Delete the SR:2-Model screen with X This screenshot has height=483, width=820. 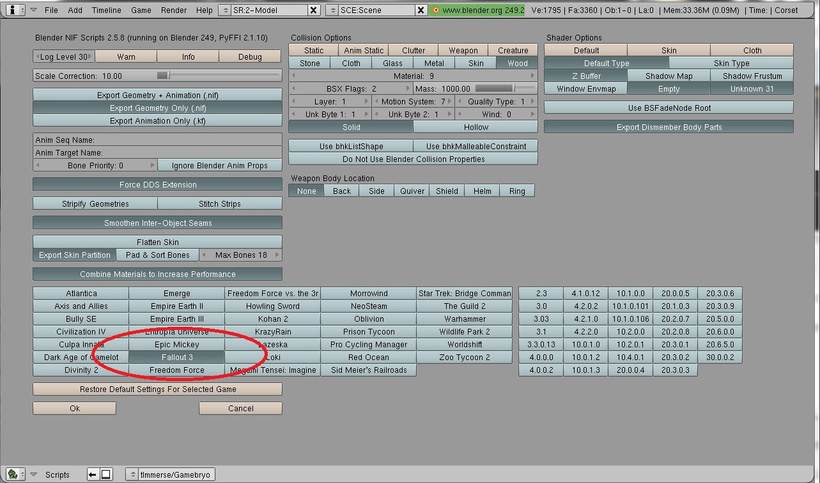(x=313, y=10)
